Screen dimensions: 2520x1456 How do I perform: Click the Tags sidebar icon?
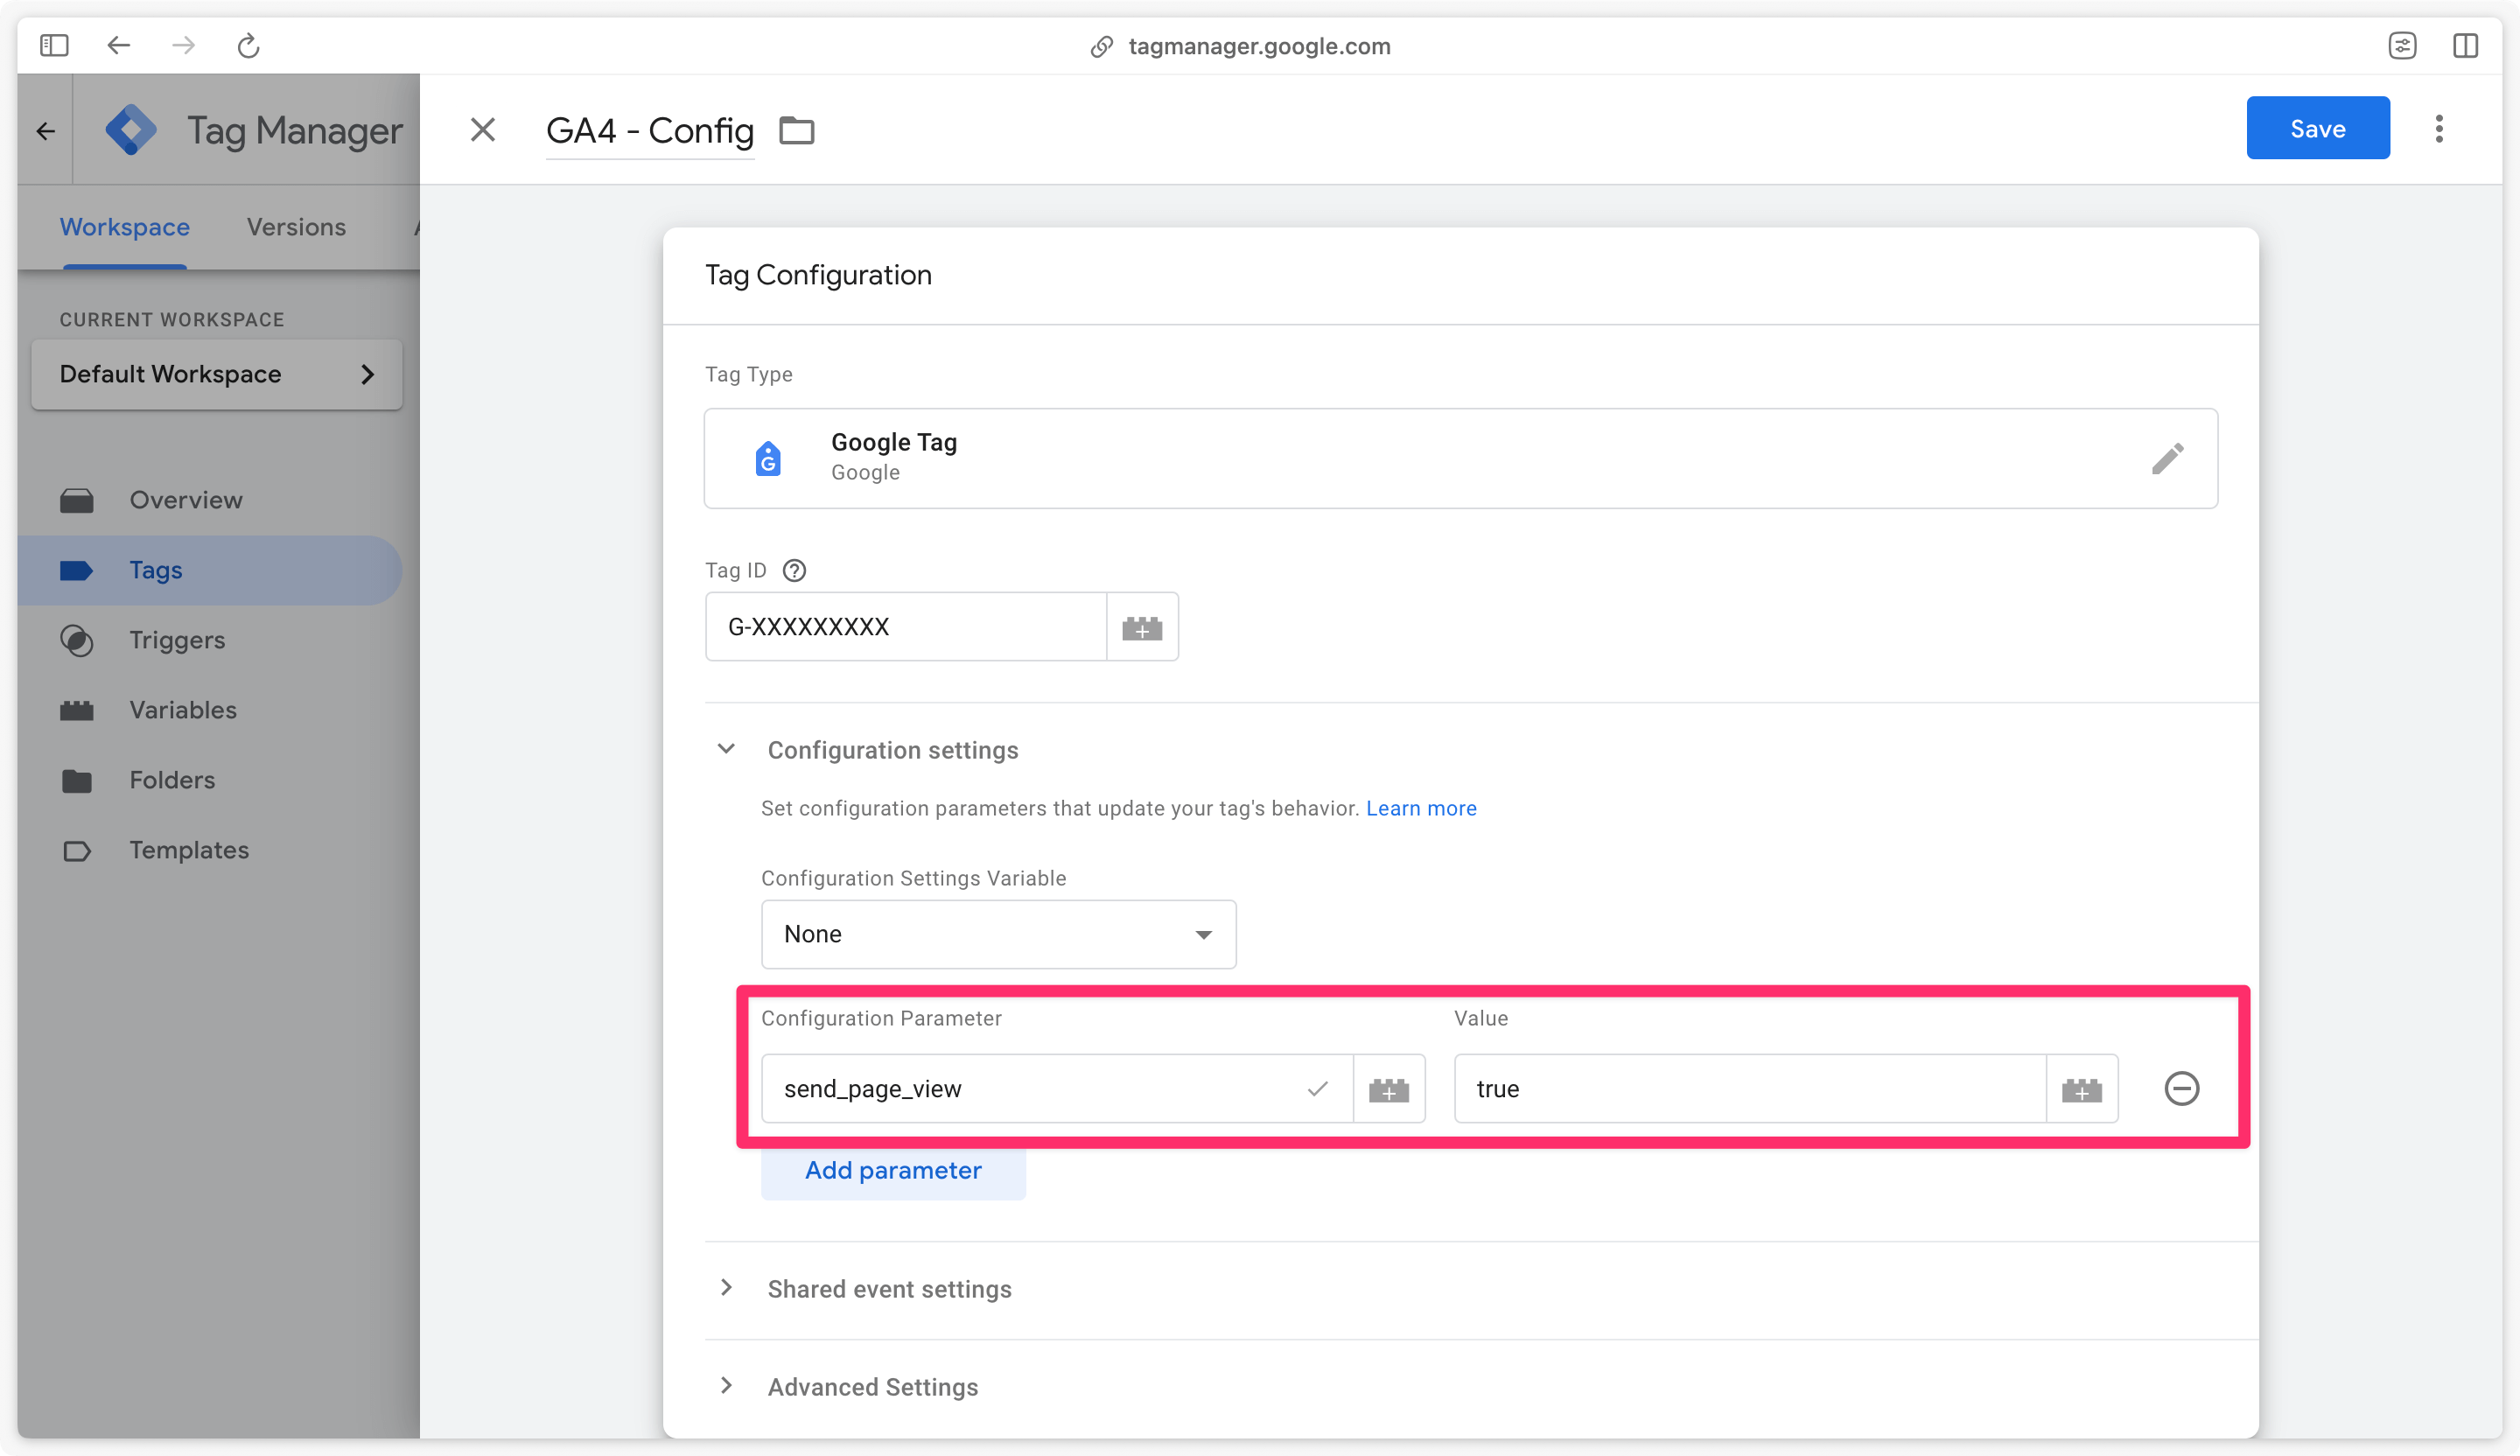tap(78, 570)
